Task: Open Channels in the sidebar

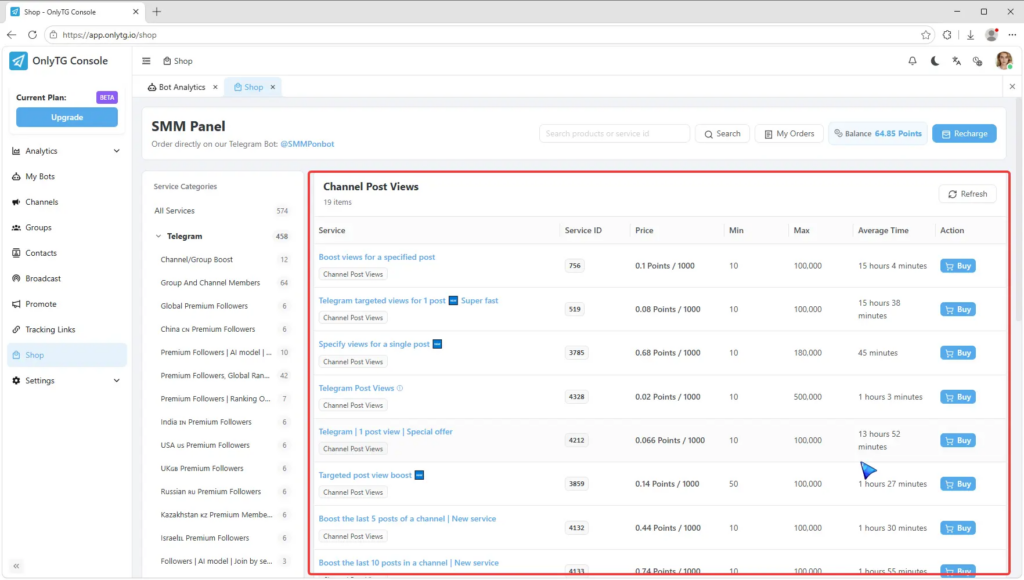Action: click(67, 202)
